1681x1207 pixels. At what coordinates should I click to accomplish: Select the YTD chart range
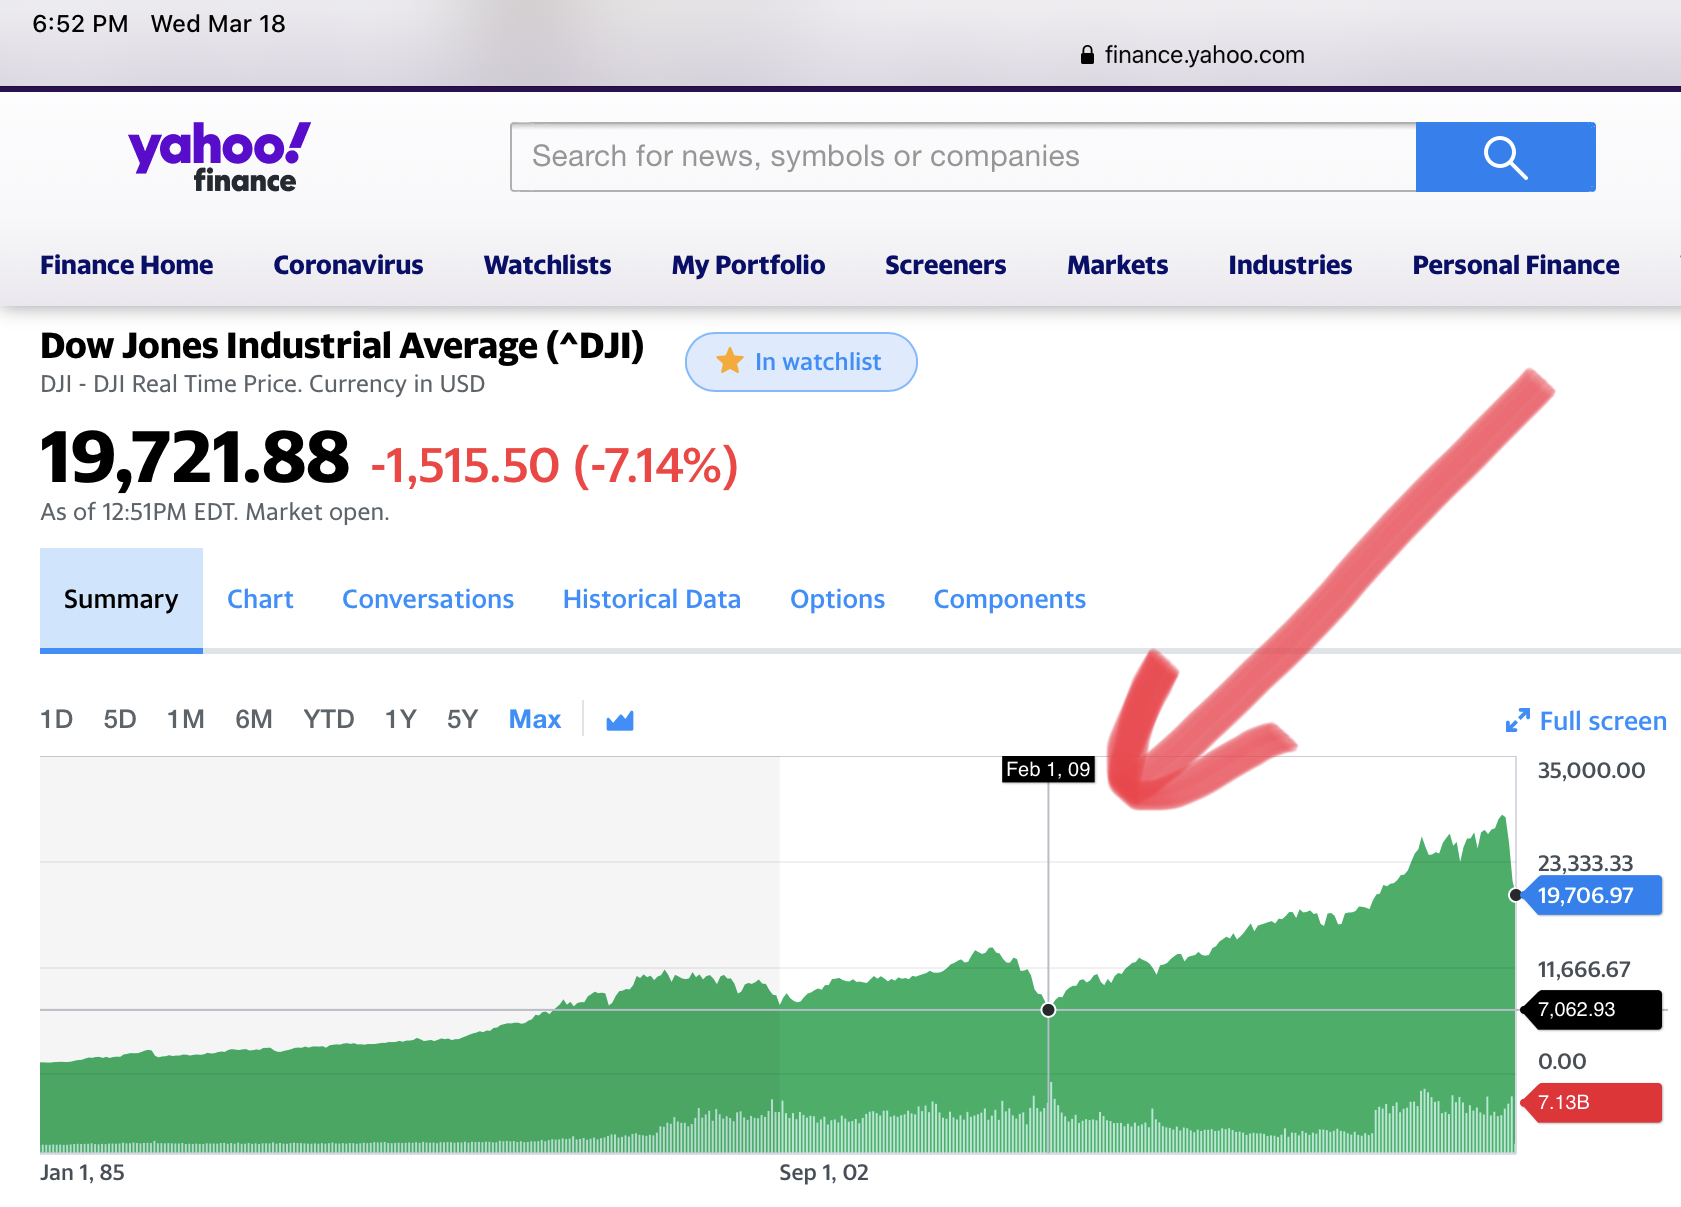[x=328, y=720]
